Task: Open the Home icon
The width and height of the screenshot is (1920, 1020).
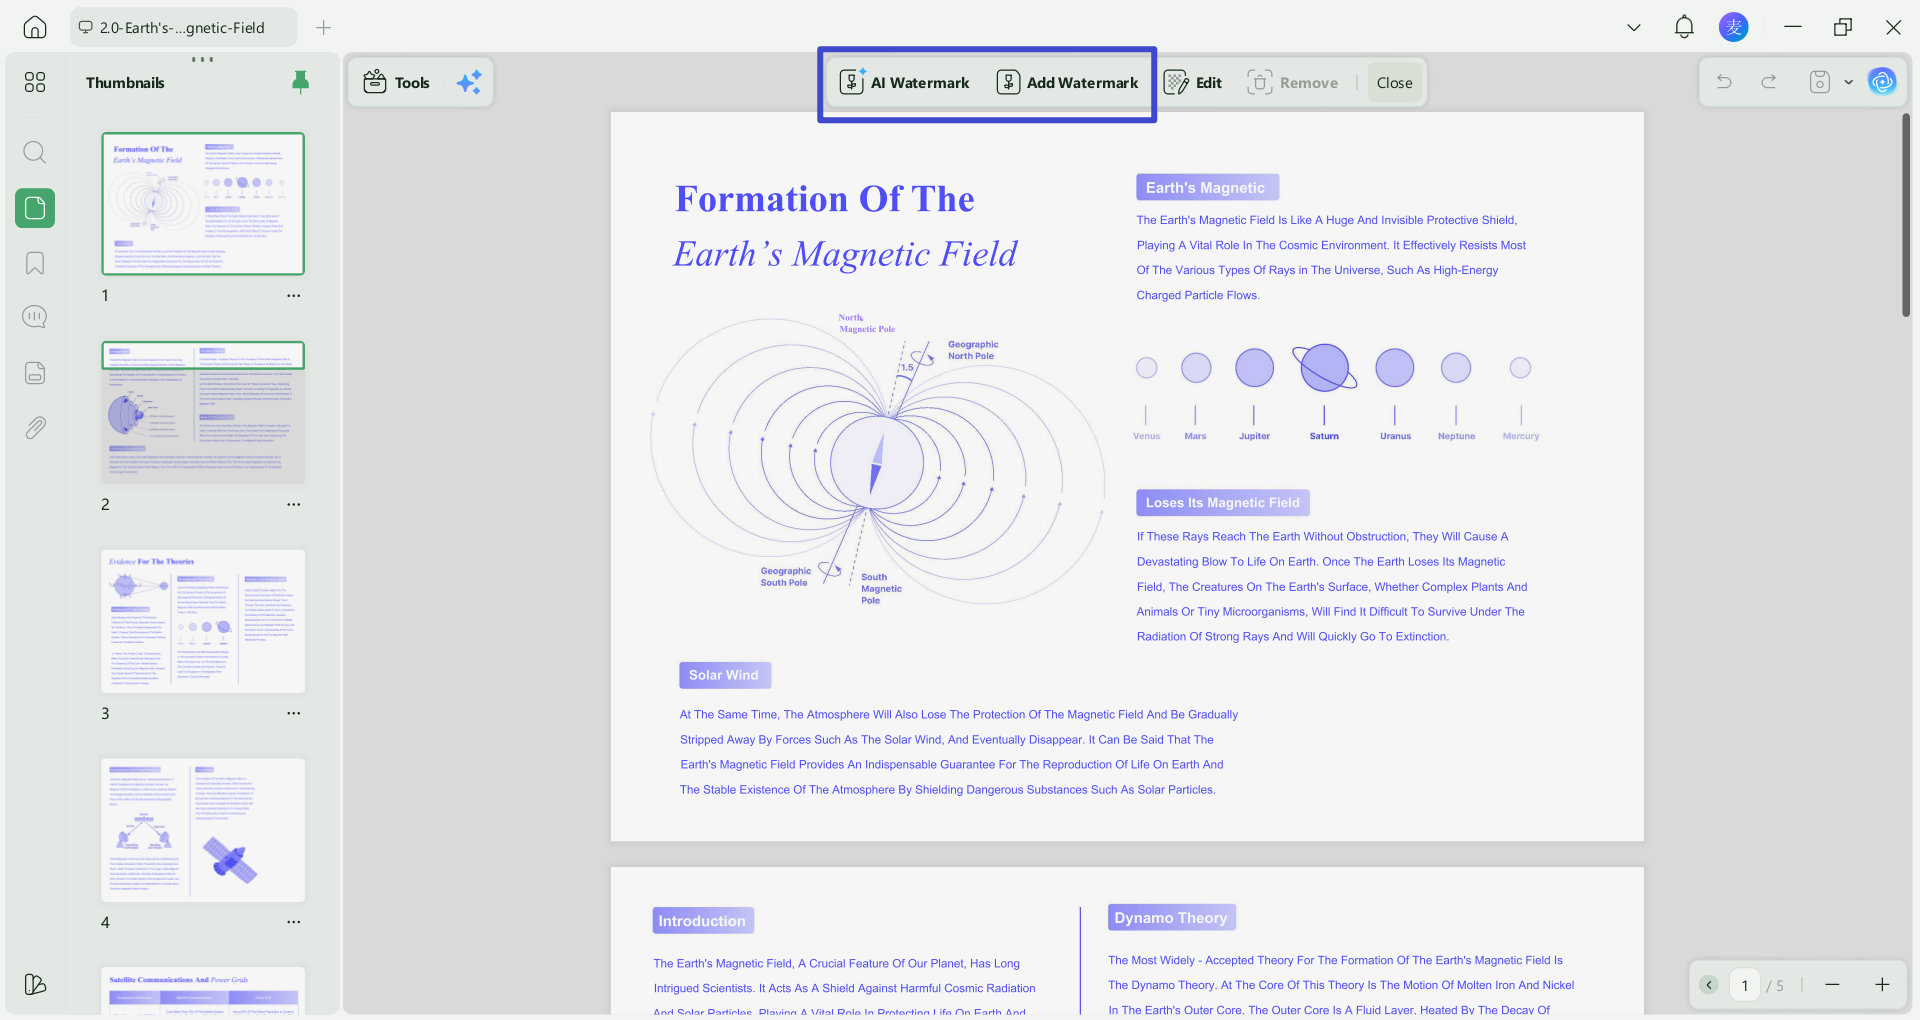Action: click(35, 27)
